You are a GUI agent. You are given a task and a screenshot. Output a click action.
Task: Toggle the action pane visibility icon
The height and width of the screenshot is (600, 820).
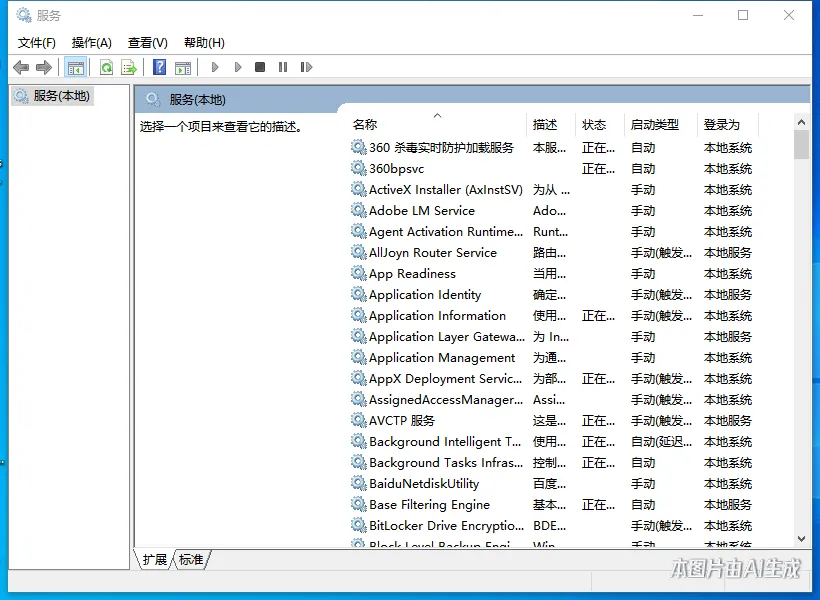(x=182, y=67)
